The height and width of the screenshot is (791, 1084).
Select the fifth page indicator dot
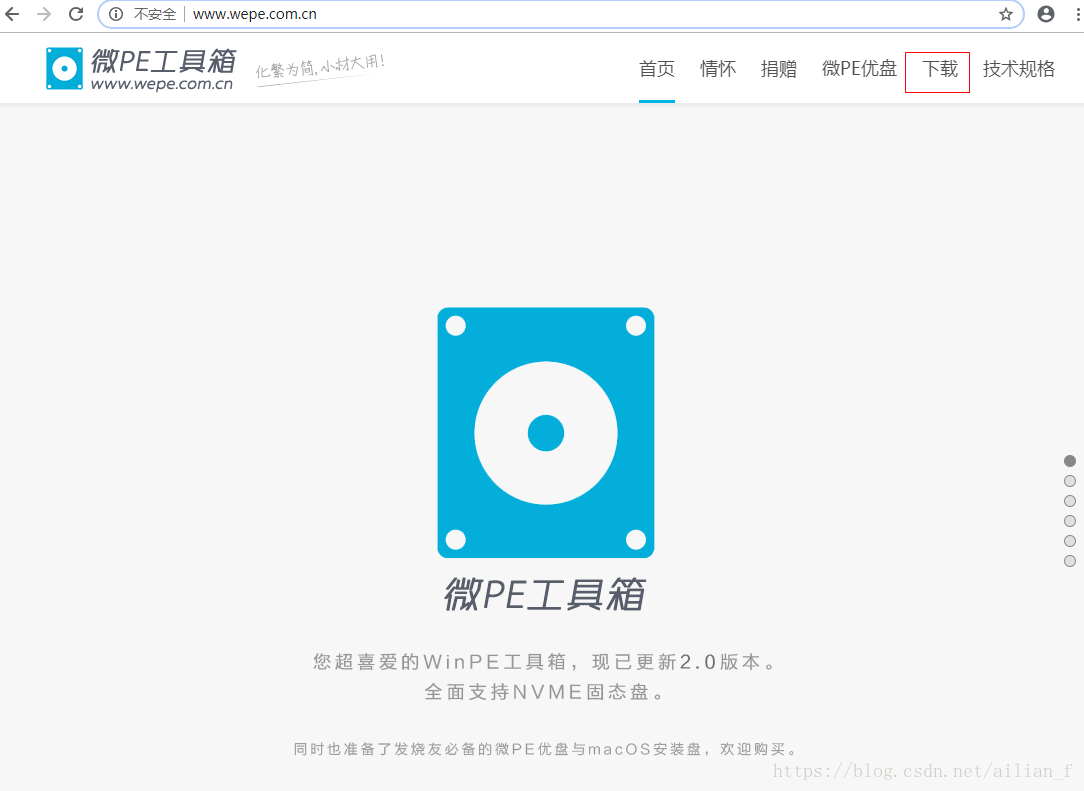point(1069,541)
